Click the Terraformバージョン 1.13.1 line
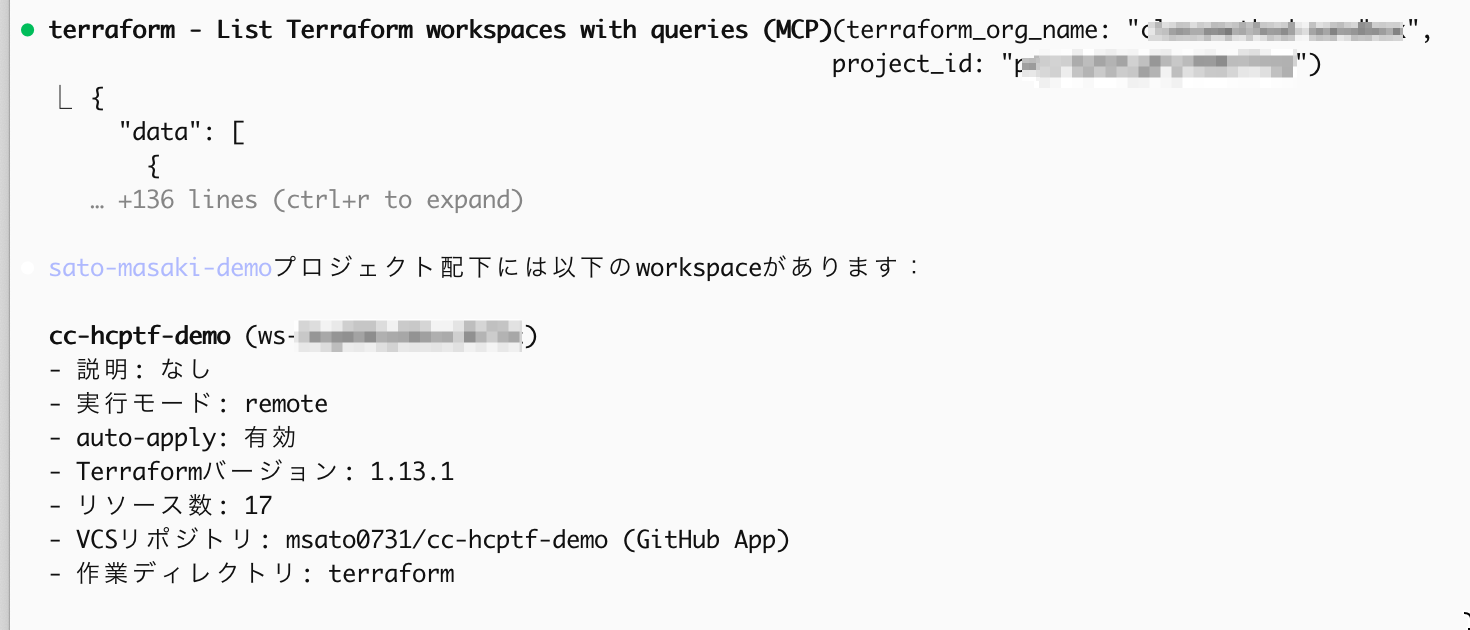This screenshot has width=1470, height=630. click(x=251, y=472)
